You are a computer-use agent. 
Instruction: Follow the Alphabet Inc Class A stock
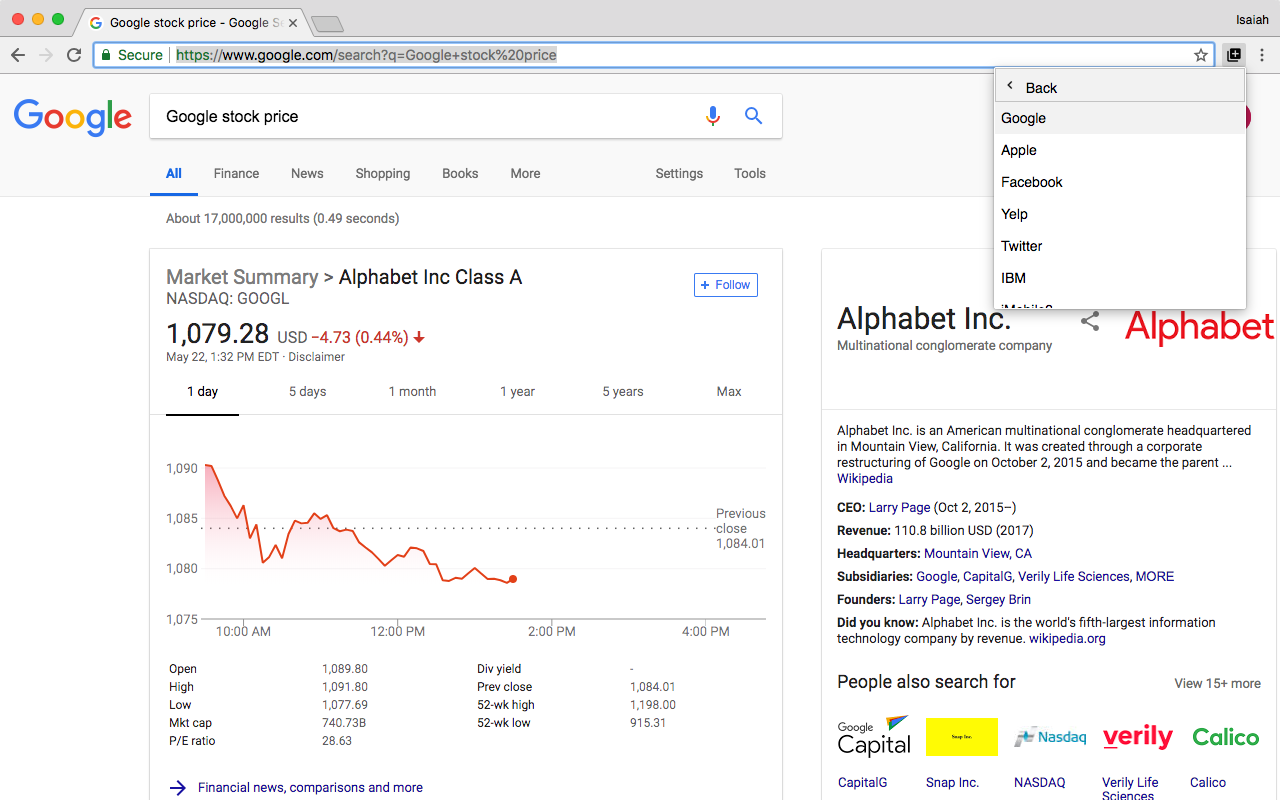[725, 285]
